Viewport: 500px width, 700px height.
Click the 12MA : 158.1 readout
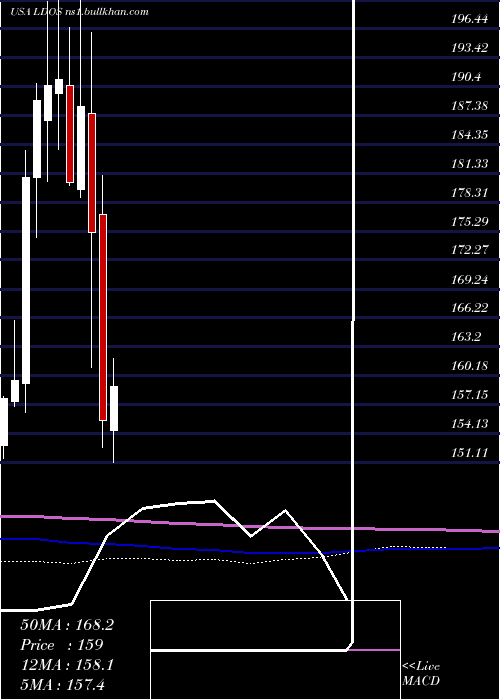point(67,665)
